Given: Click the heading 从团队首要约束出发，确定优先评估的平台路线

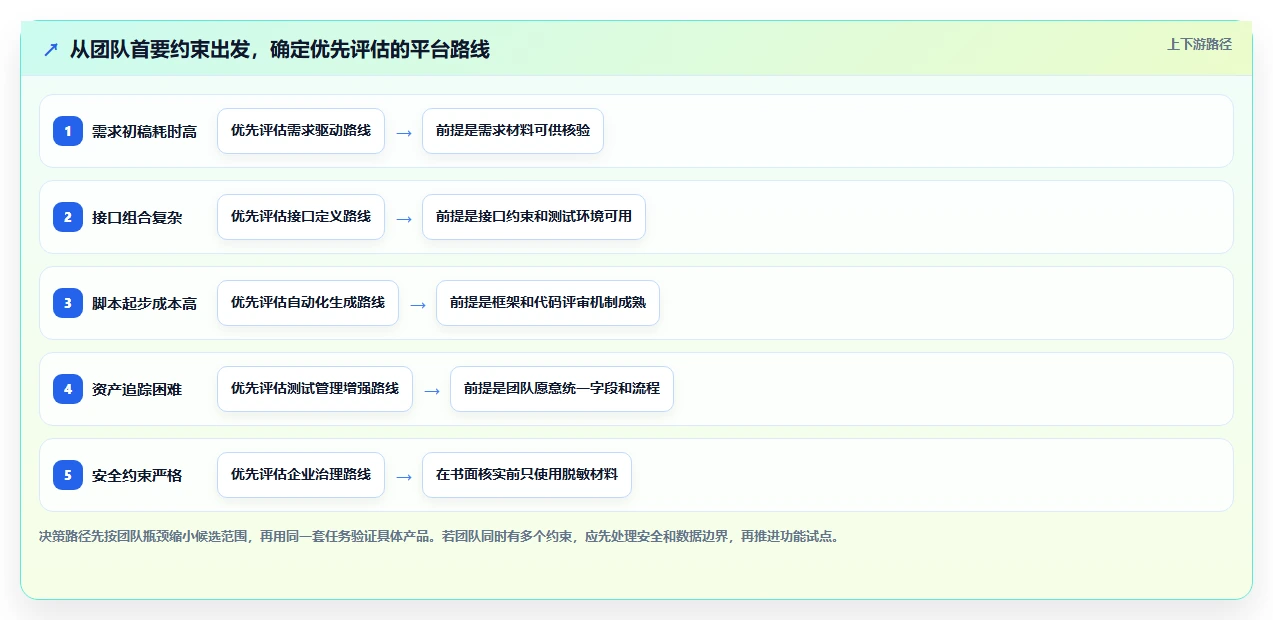Looking at the screenshot, I should coord(279,49).
